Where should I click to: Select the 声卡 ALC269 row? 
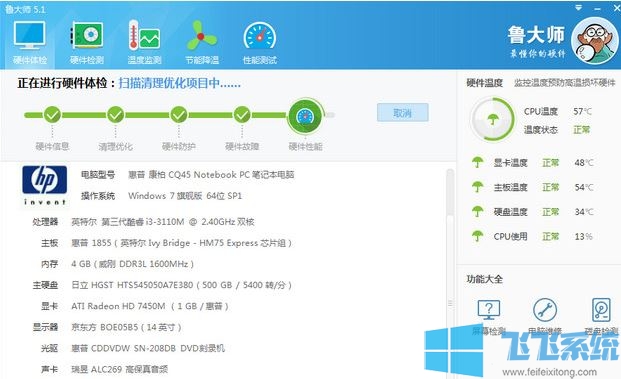tap(104, 369)
